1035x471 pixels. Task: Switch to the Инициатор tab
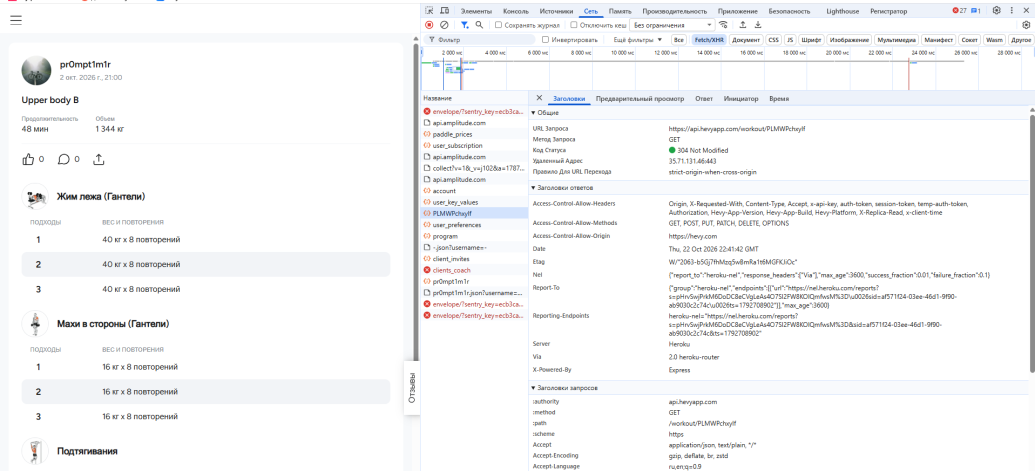tap(741, 98)
